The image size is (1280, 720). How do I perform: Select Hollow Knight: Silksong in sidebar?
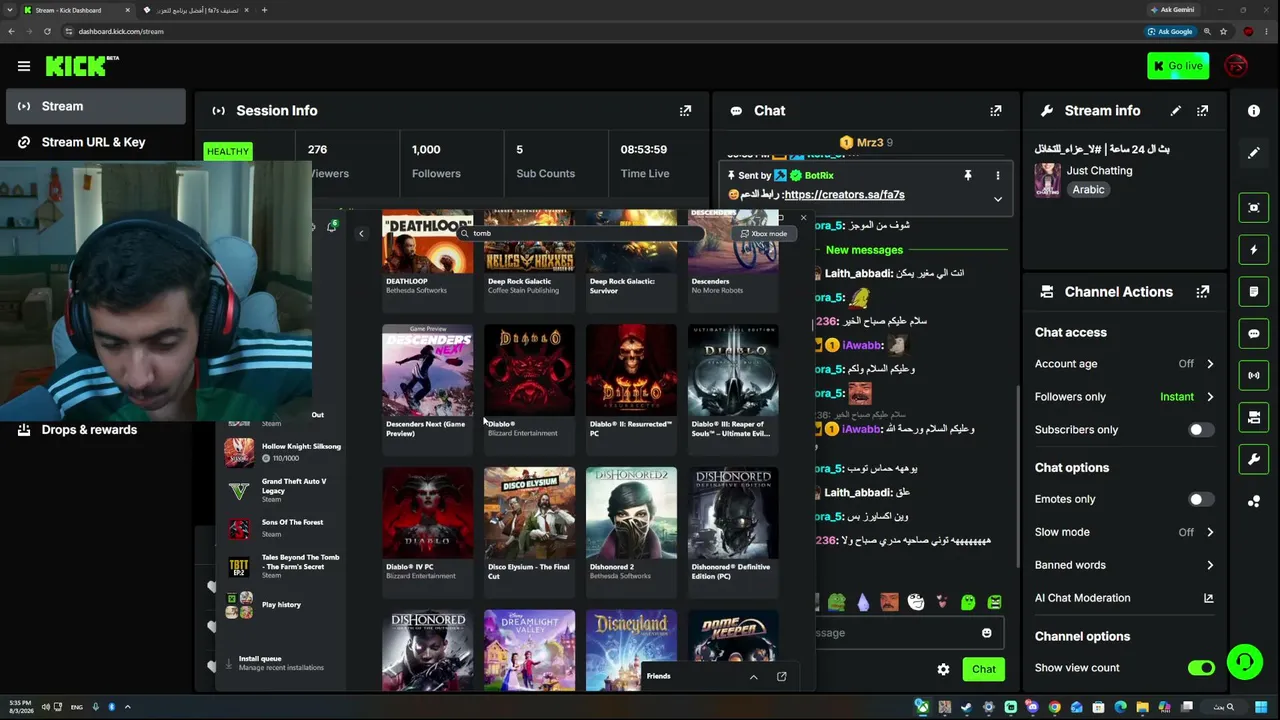point(284,452)
